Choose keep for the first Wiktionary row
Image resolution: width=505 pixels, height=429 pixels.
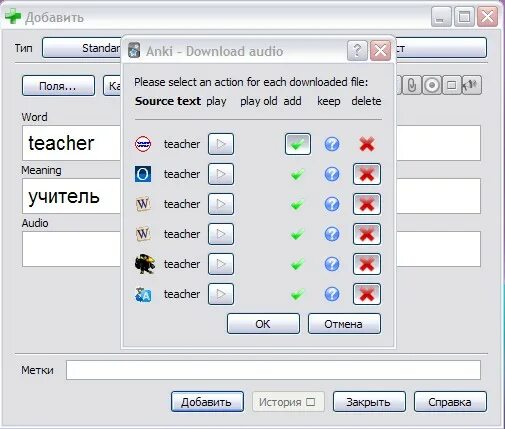(x=332, y=204)
